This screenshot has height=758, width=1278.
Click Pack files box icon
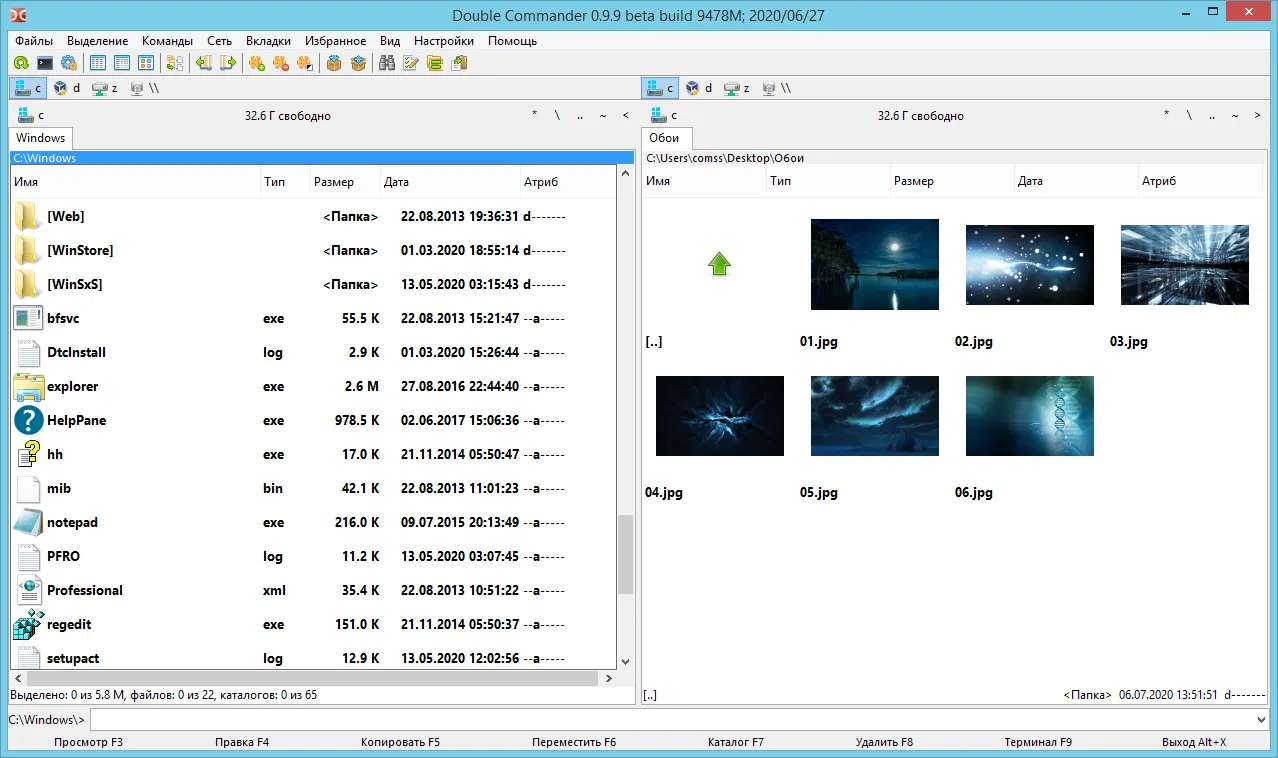click(335, 63)
